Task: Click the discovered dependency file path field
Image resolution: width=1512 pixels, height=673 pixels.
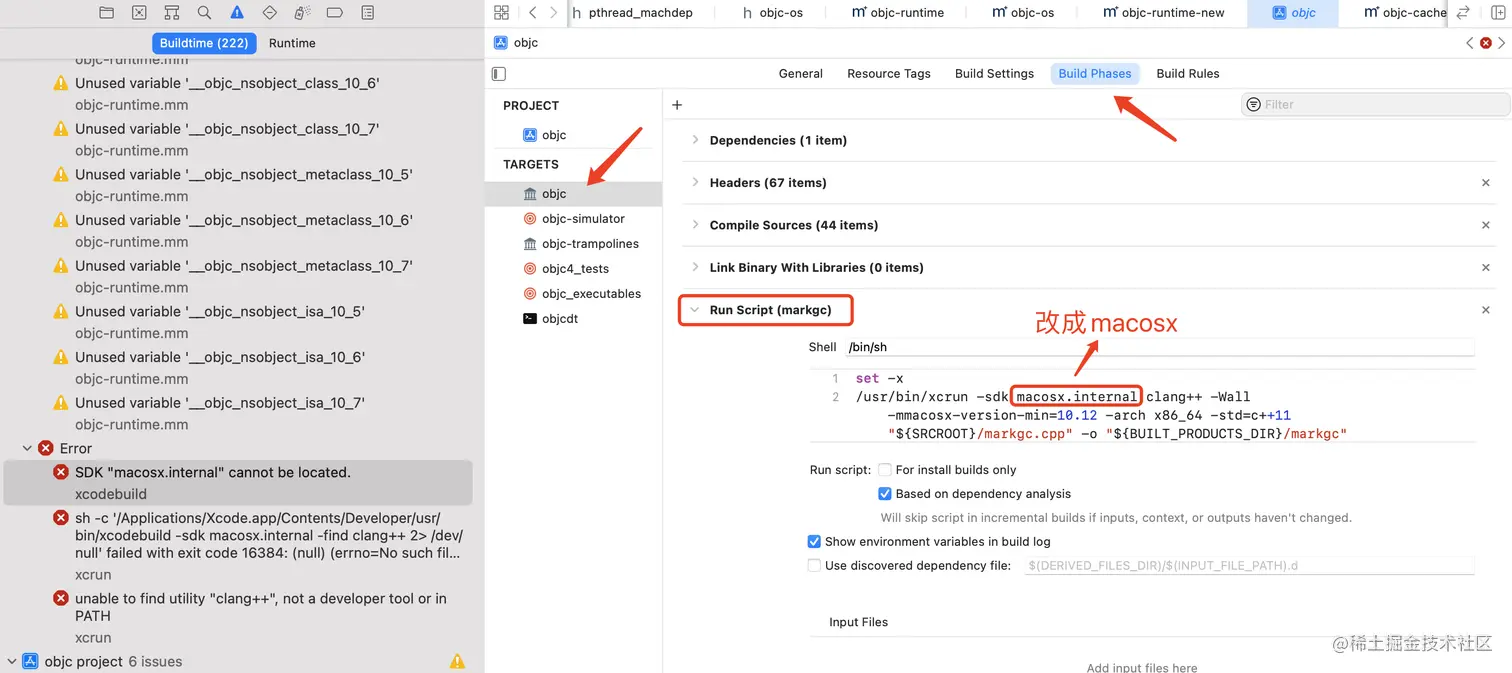Action: [x=1248, y=566]
